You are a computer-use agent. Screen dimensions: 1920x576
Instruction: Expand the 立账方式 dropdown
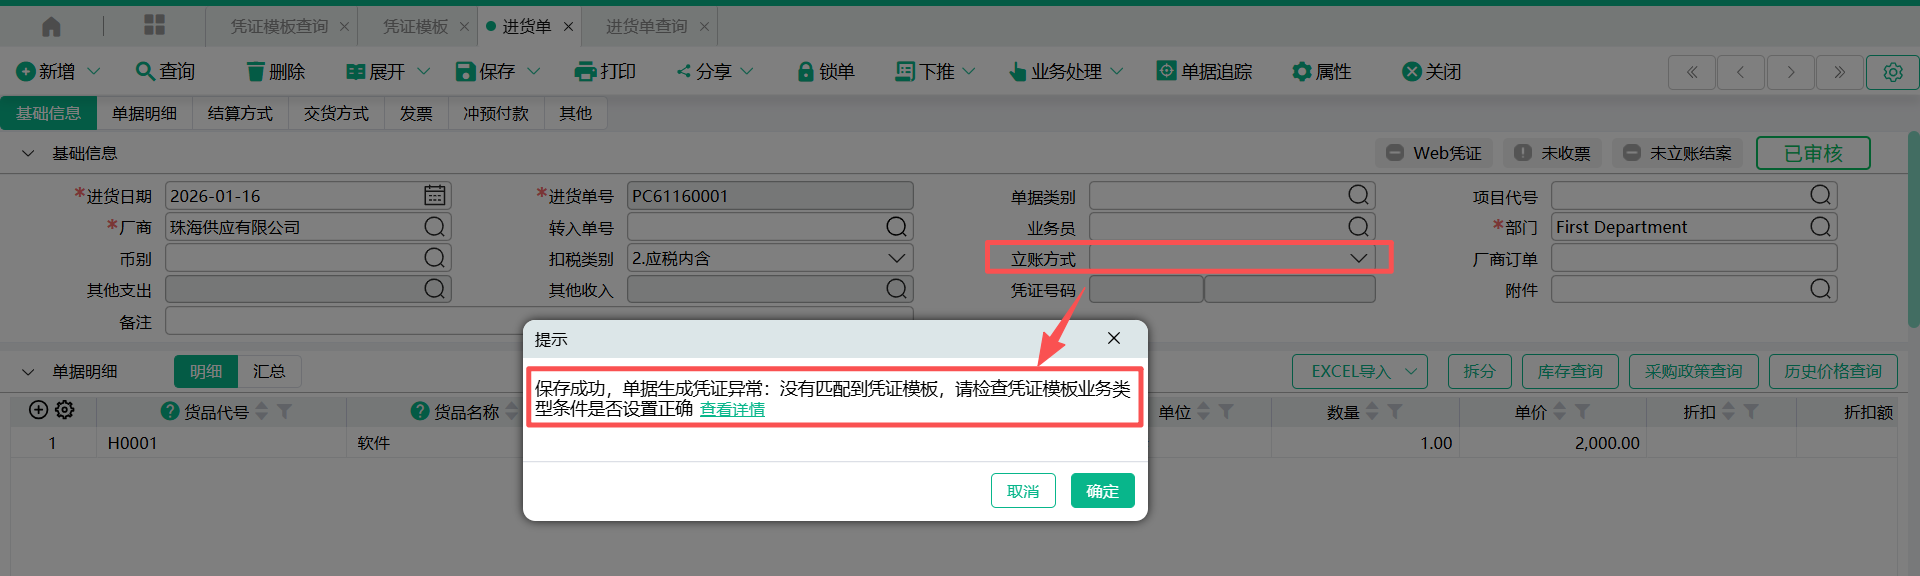[1357, 258]
